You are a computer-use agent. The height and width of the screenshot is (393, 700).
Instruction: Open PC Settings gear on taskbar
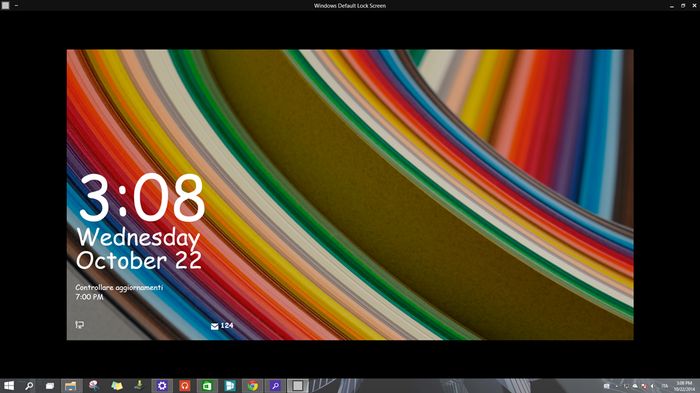162,386
